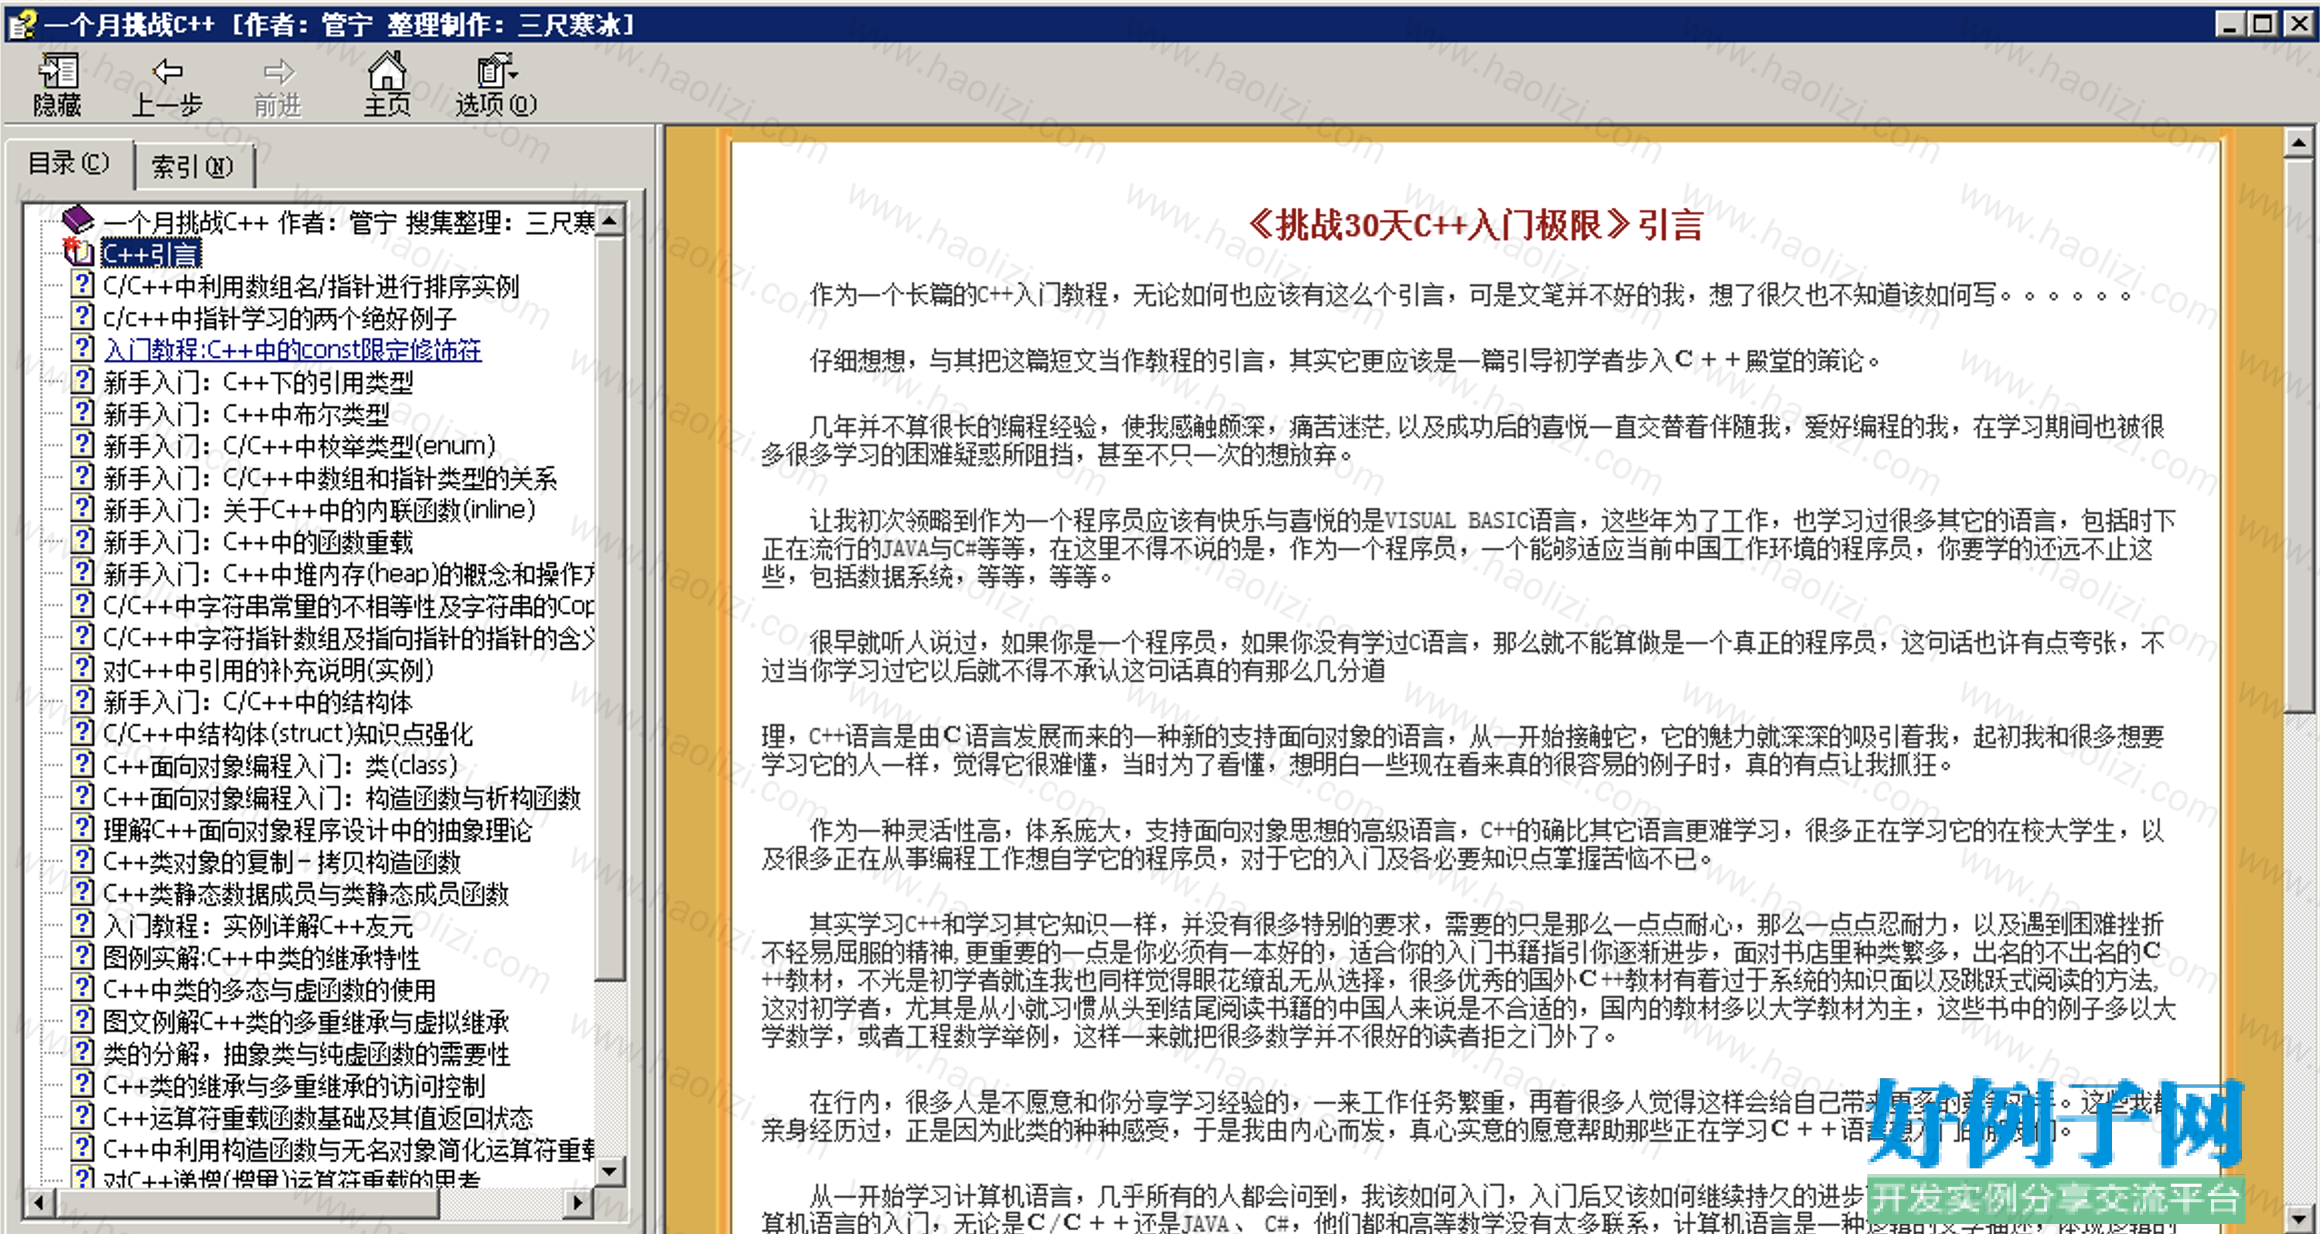
Task: Click the topic icon beside 入门教程：实例详解C++友元
Action: coord(83,925)
